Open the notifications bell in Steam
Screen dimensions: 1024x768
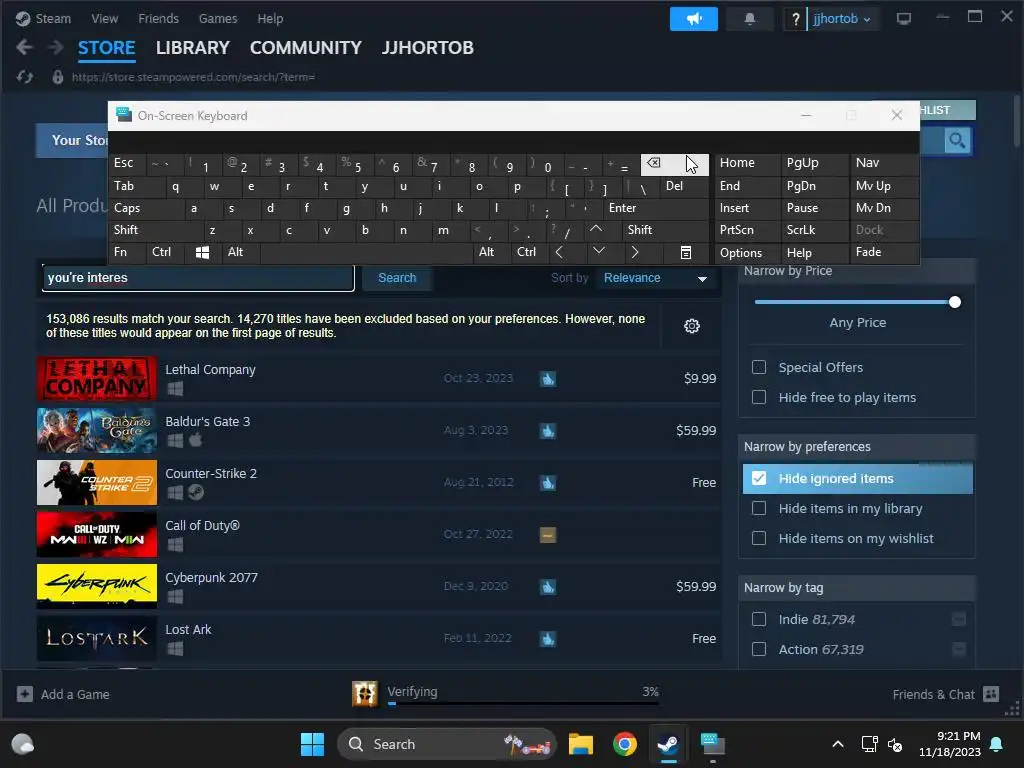tap(750, 19)
